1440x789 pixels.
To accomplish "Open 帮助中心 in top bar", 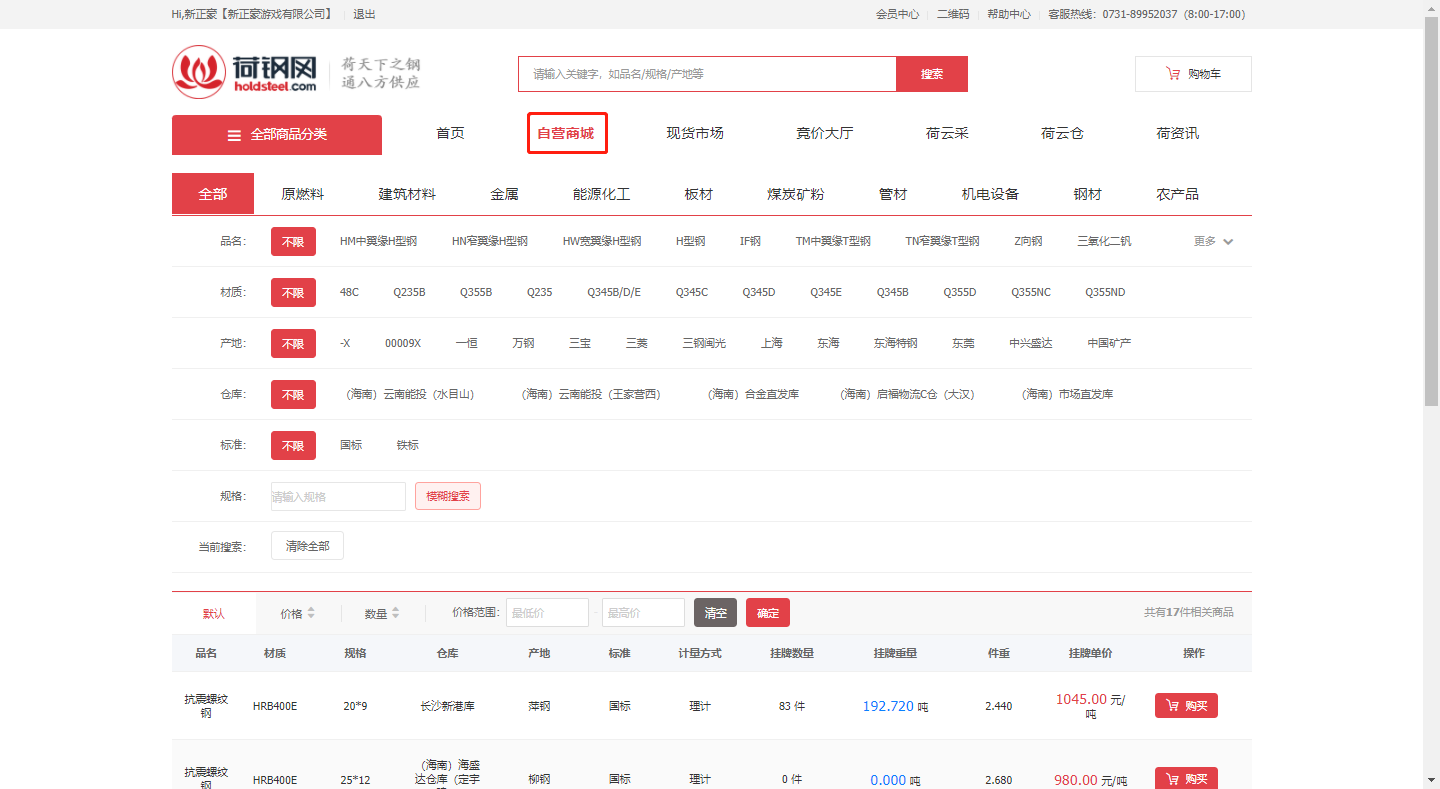I will click(1009, 14).
